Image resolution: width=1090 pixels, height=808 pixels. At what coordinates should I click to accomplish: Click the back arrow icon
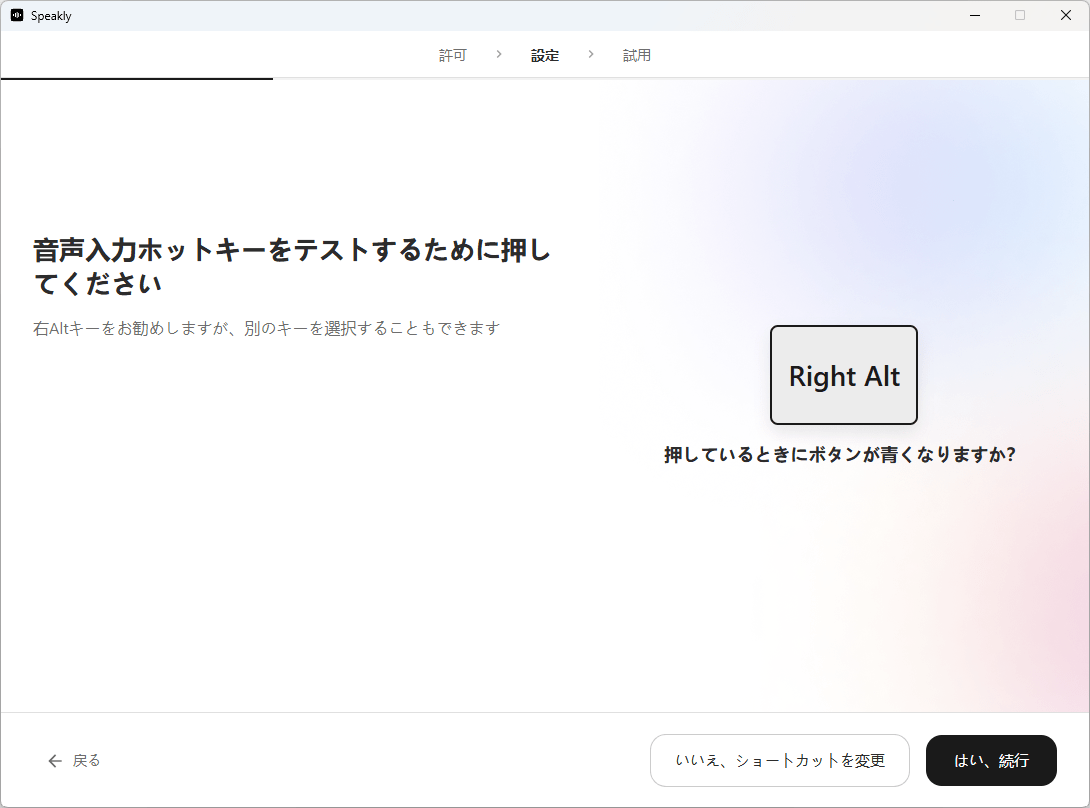55,761
